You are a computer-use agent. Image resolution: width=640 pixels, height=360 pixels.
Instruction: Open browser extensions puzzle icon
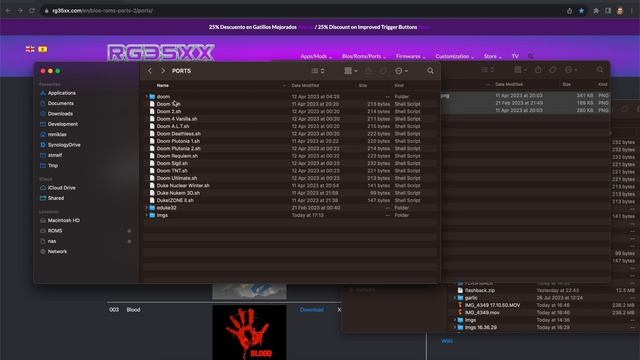click(x=596, y=11)
